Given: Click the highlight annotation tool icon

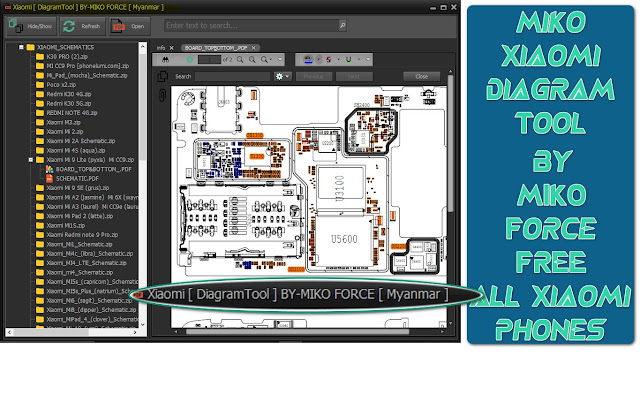Looking at the screenshot, I should [308, 60].
